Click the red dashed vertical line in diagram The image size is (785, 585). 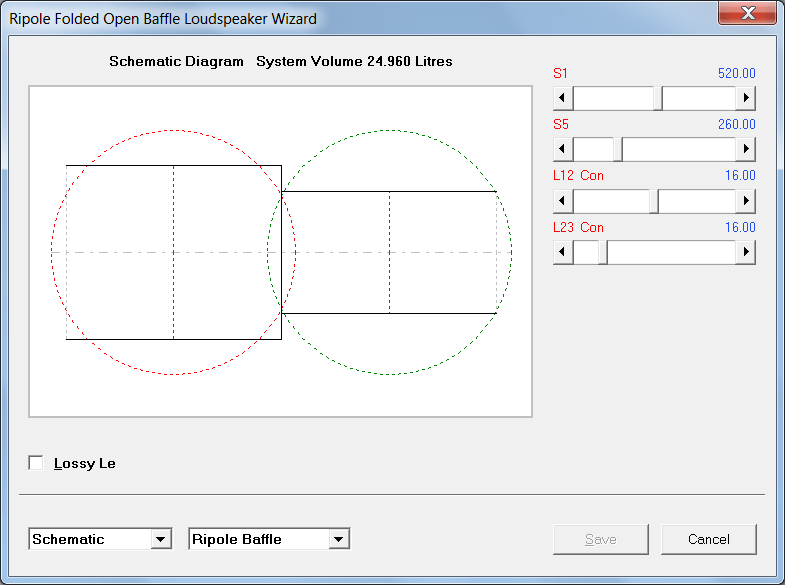point(174,252)
